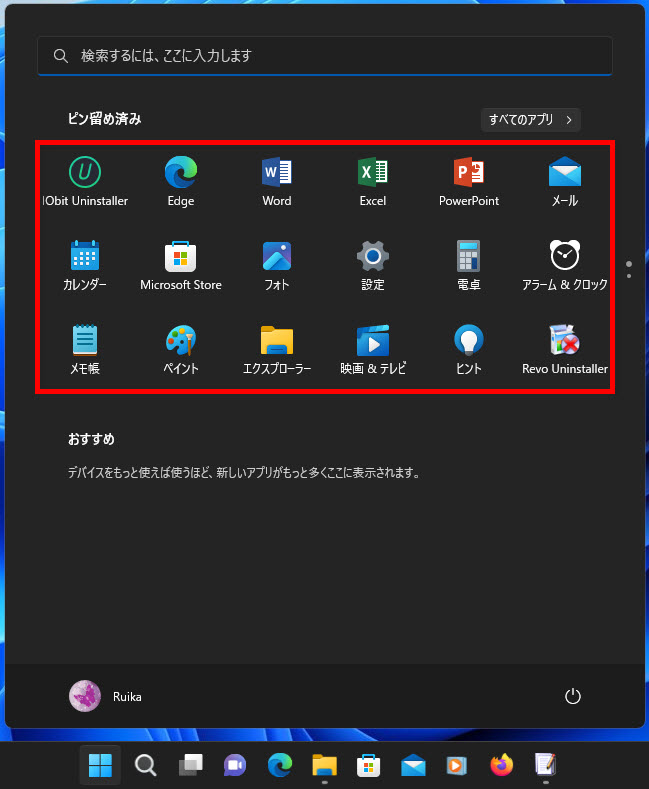Viewport: 649px width, 789px height.
Task: Open the Ruika user account menu
Action: pos(105,696)
